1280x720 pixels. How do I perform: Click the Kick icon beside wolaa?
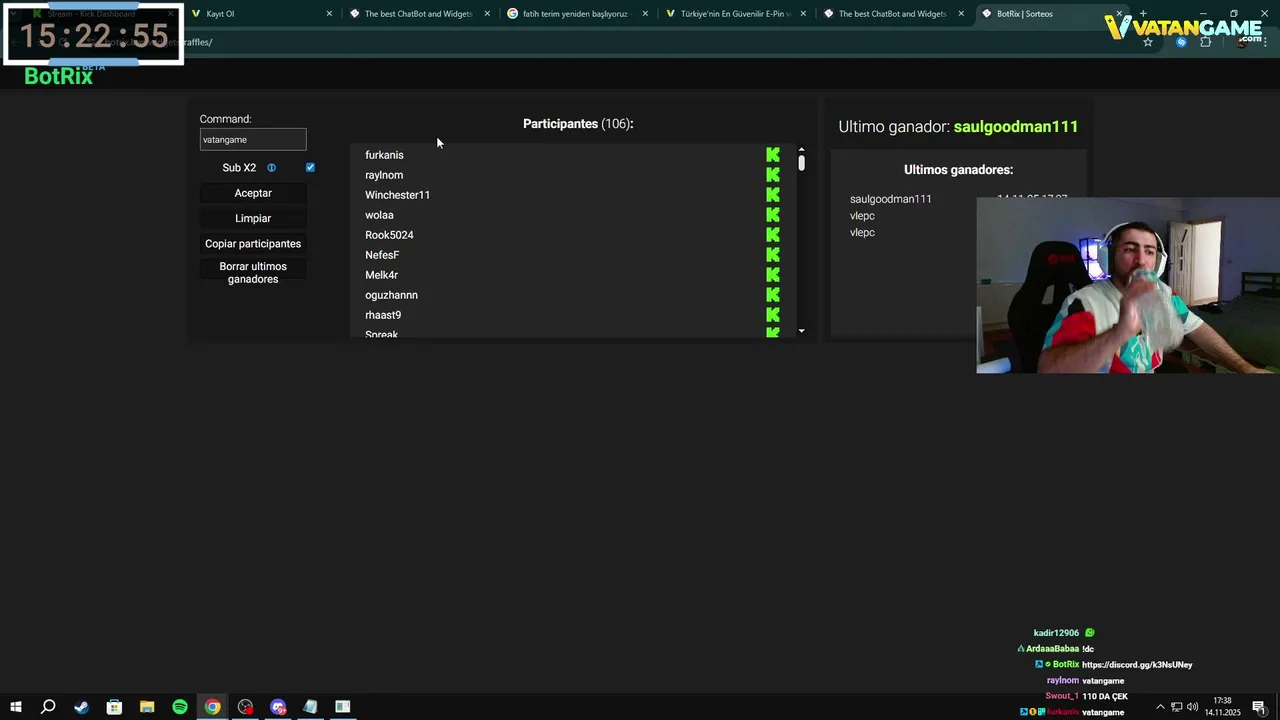click(x=773, y=215)
